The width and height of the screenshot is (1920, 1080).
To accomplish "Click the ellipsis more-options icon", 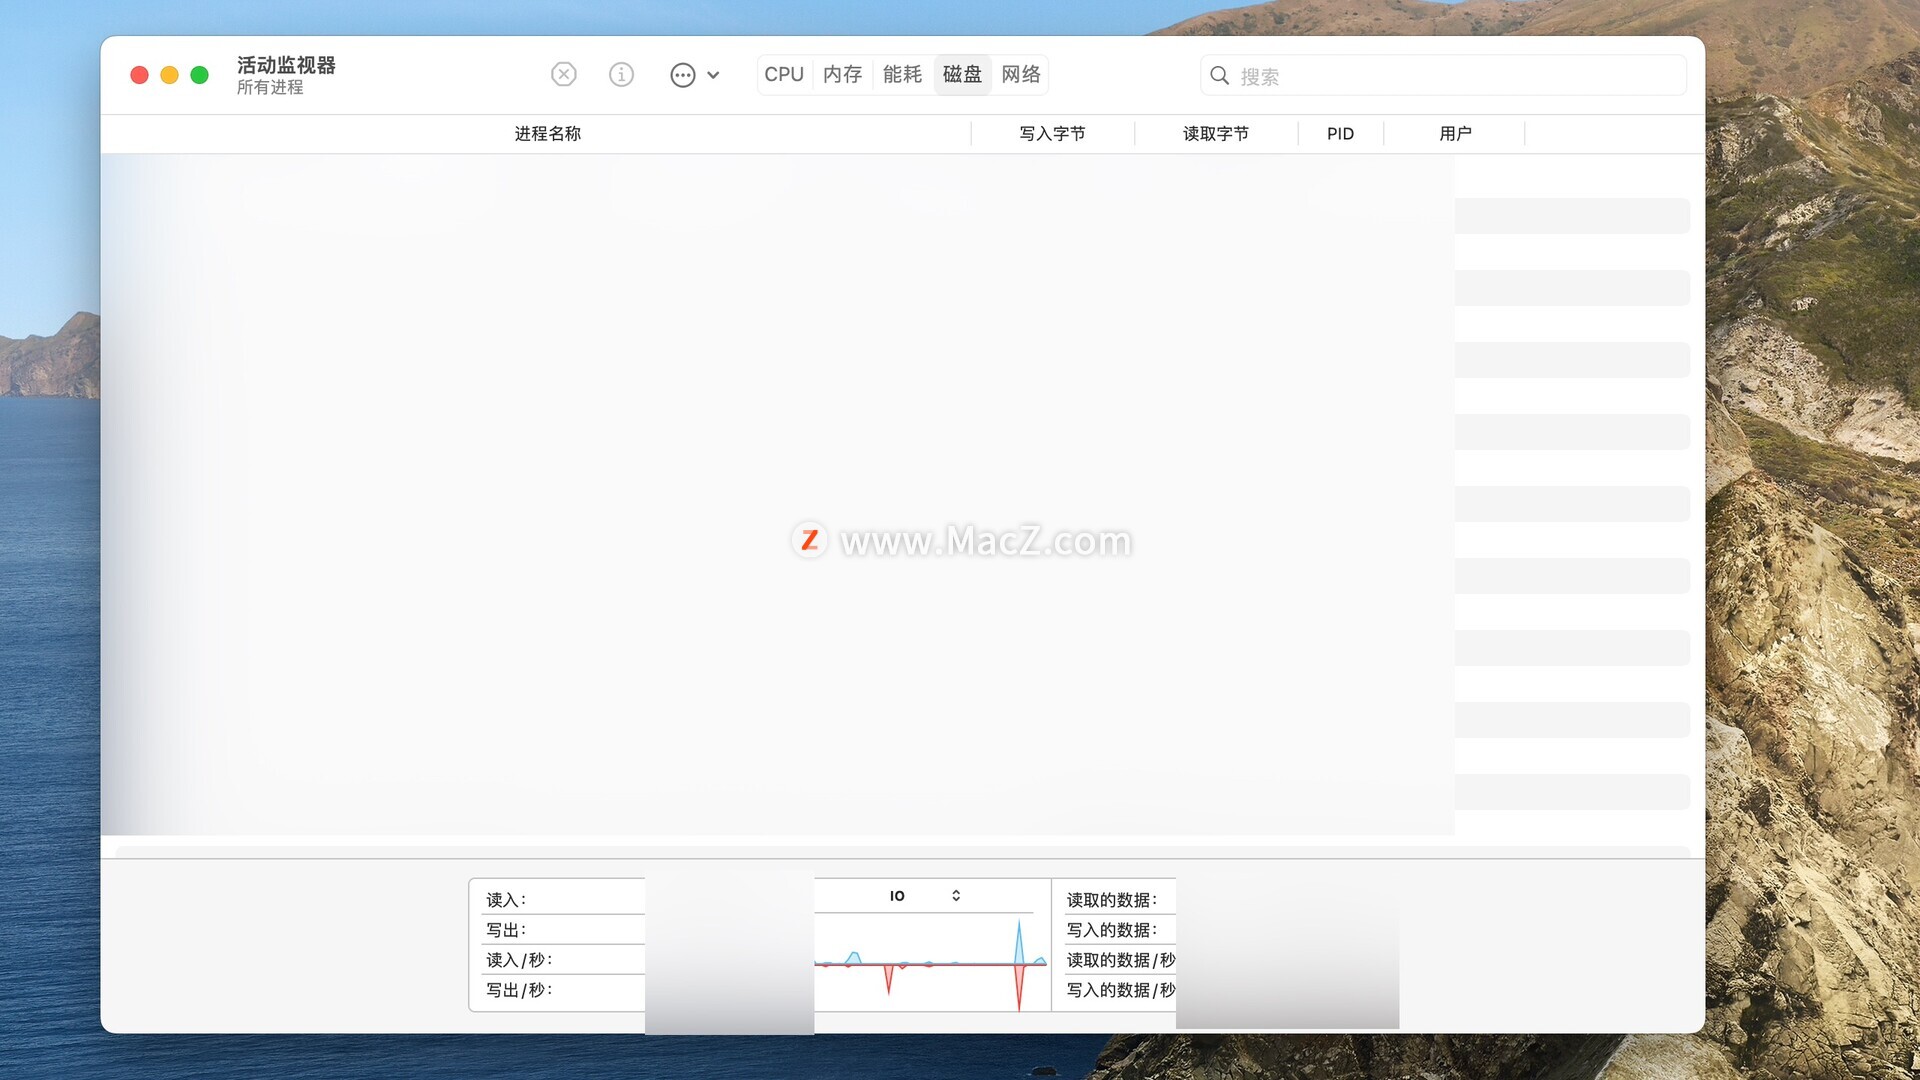I will [x=682, y=75].
